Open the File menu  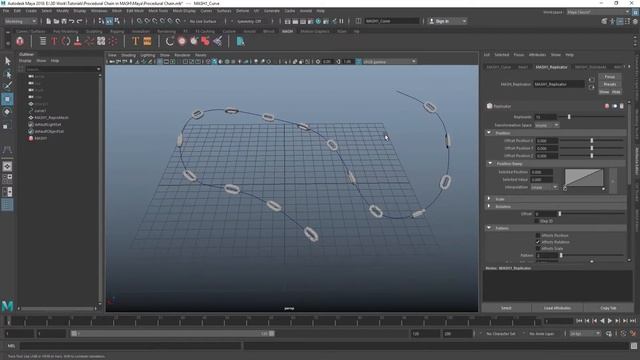tap(6, 11)
